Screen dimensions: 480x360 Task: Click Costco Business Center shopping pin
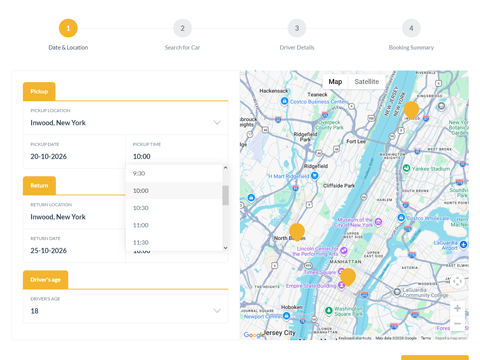284,101
